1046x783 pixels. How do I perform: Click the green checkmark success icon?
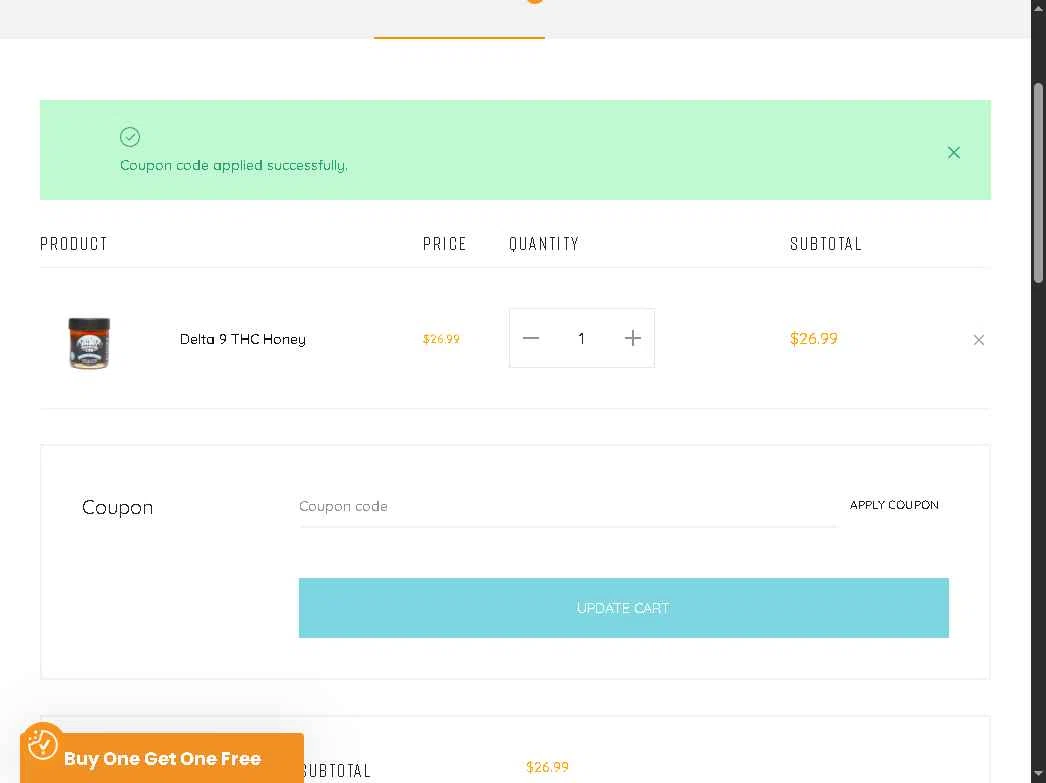pos(130,137)
